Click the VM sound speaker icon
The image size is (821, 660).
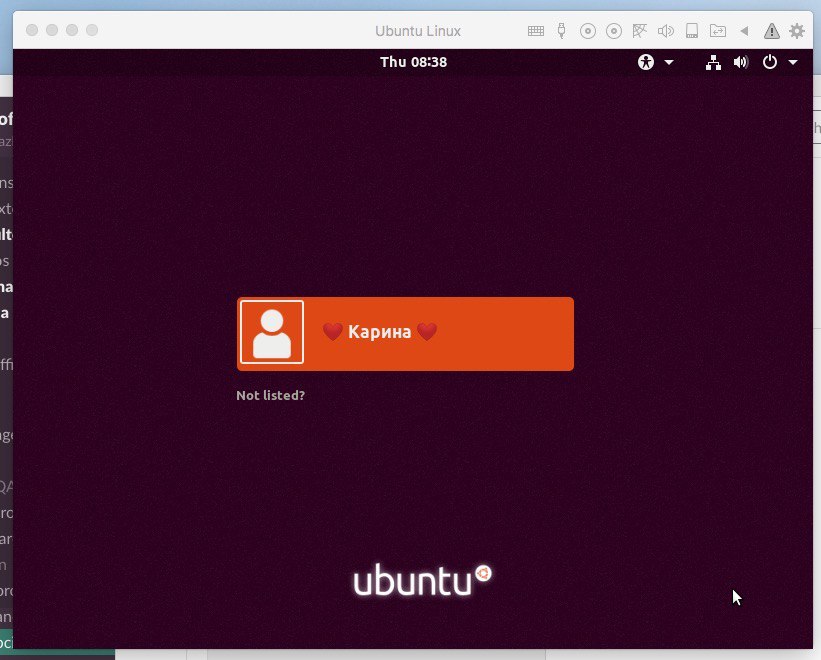coord(665,31)
